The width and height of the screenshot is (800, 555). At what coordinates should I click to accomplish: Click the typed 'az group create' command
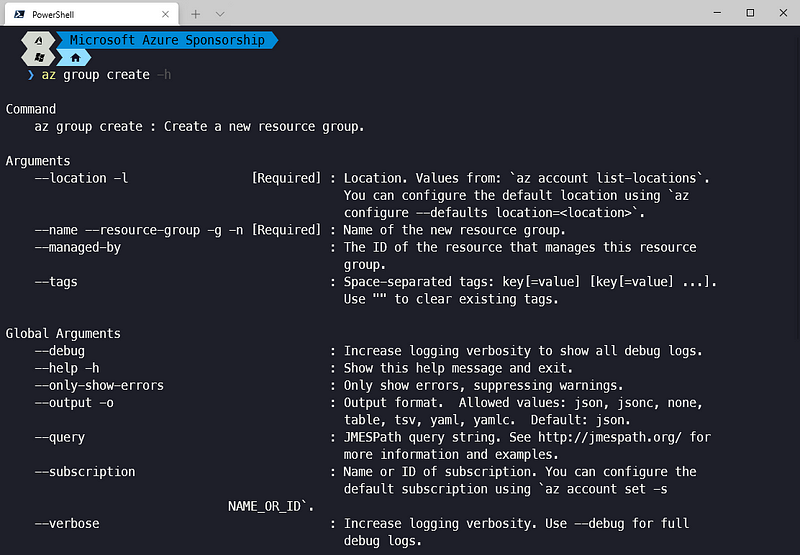[x=96, y=75]
